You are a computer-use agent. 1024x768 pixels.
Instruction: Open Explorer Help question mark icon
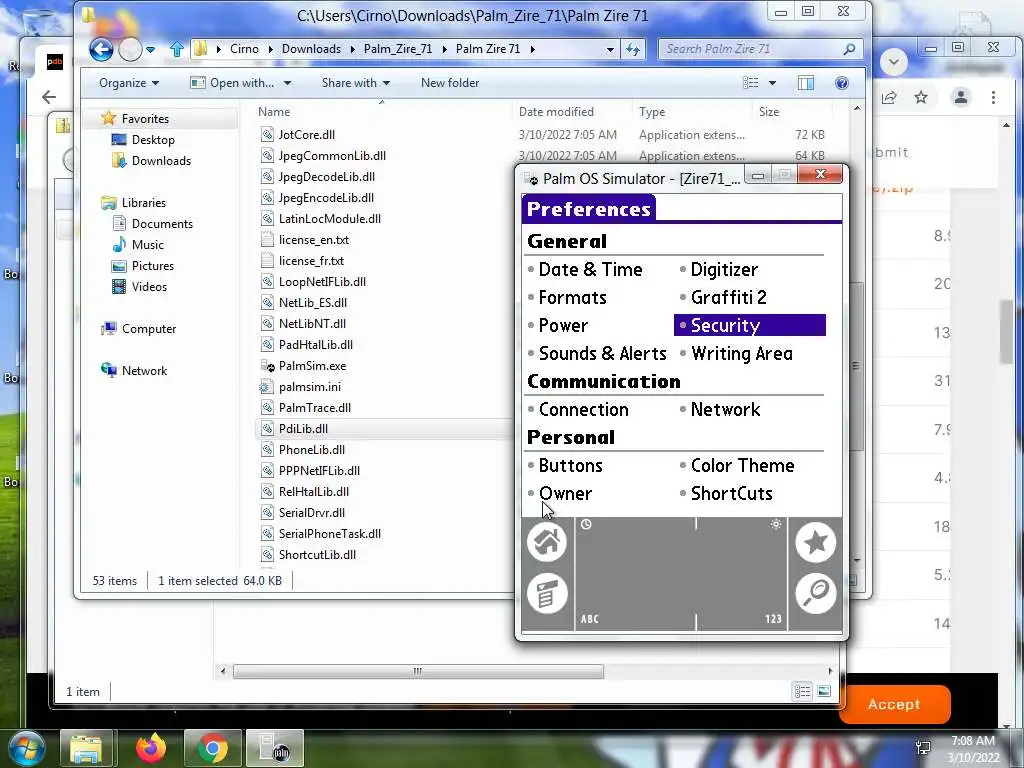pyautogui.click(x=842, y=83)
